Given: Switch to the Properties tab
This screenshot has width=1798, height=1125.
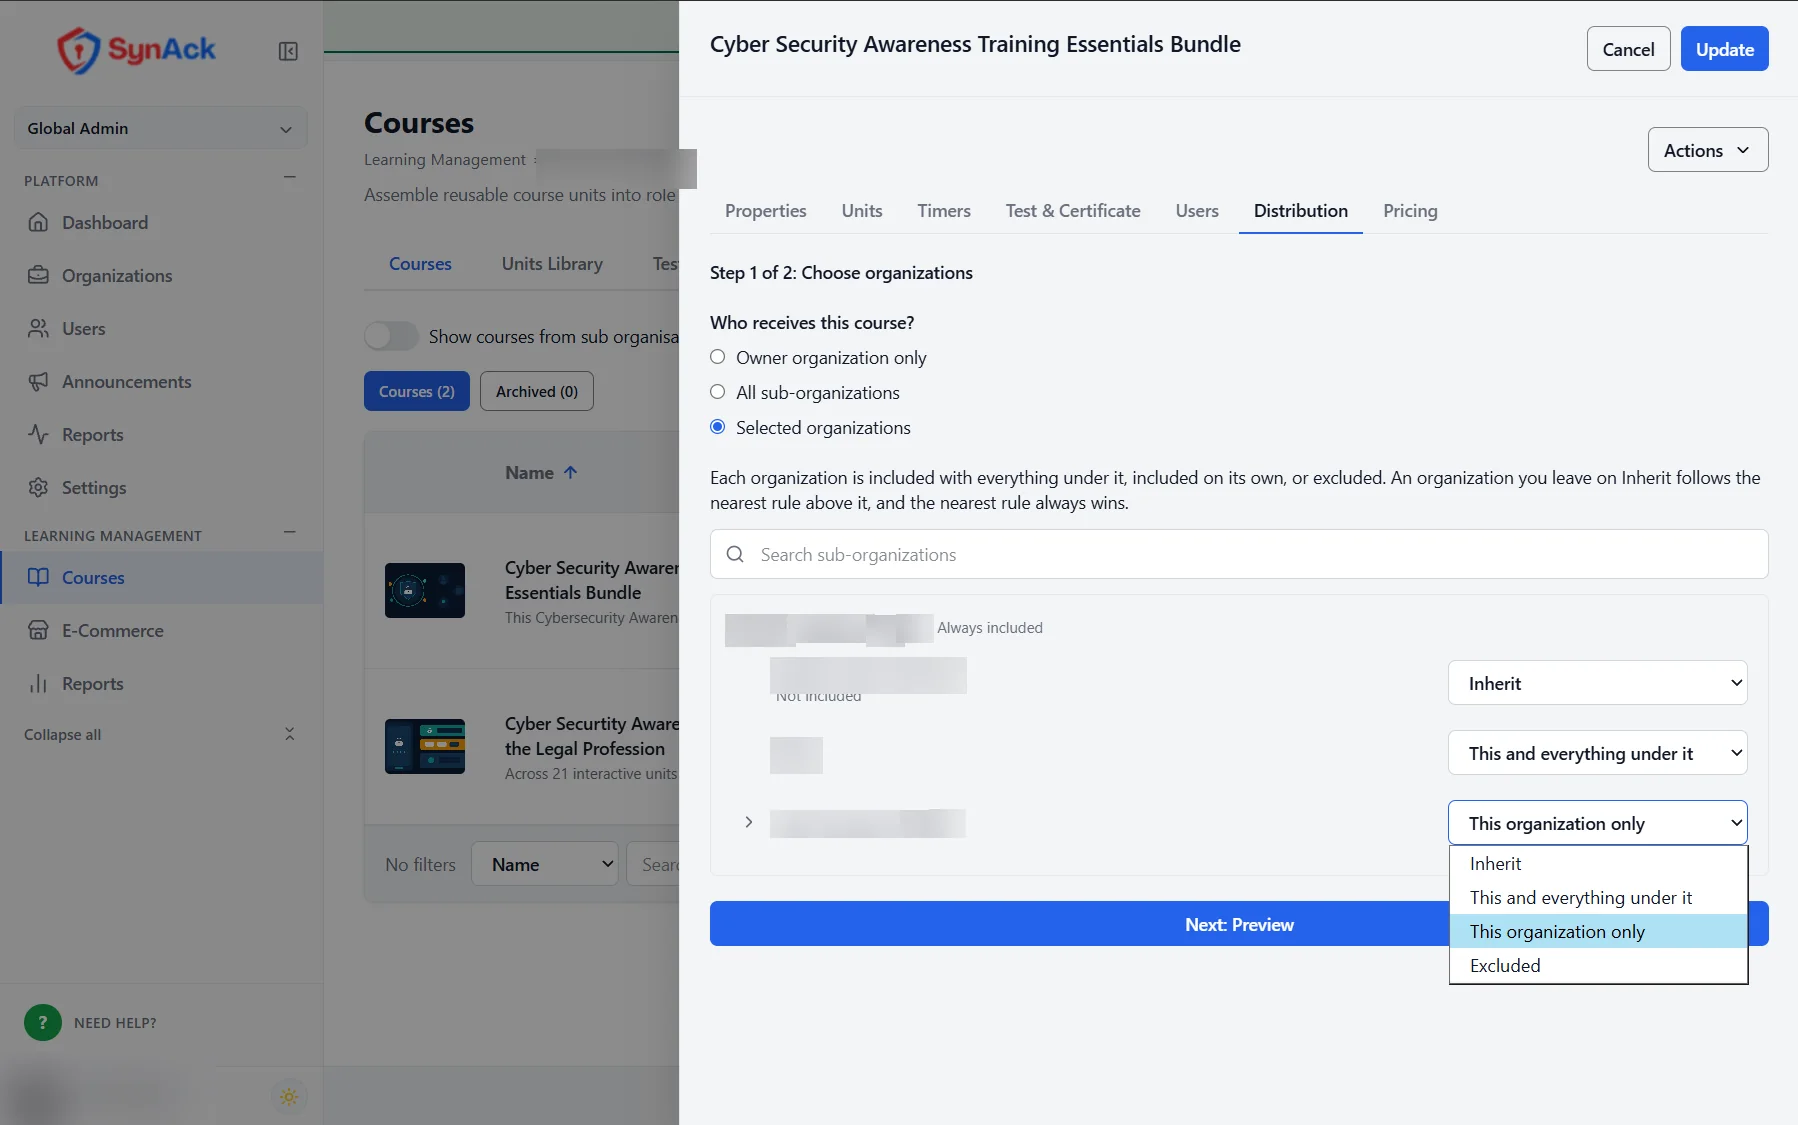Looking at the screenshot, I should click(x=765, y=211).
